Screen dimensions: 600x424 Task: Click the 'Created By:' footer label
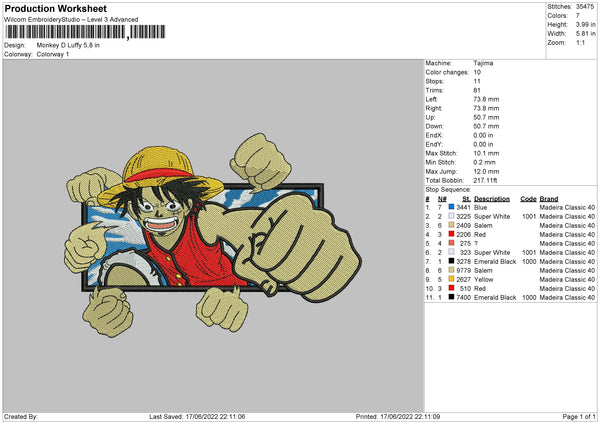[21, 416]
